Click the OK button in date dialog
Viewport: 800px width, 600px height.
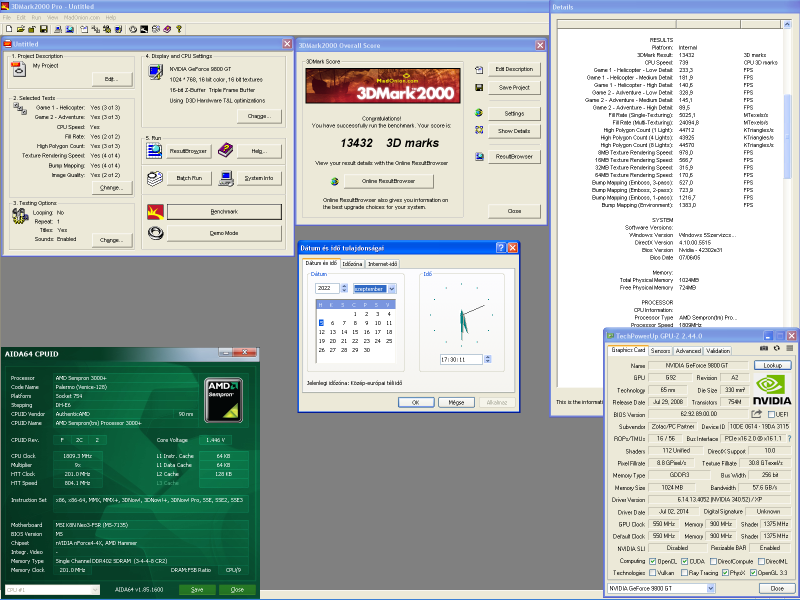pos(415,402)
